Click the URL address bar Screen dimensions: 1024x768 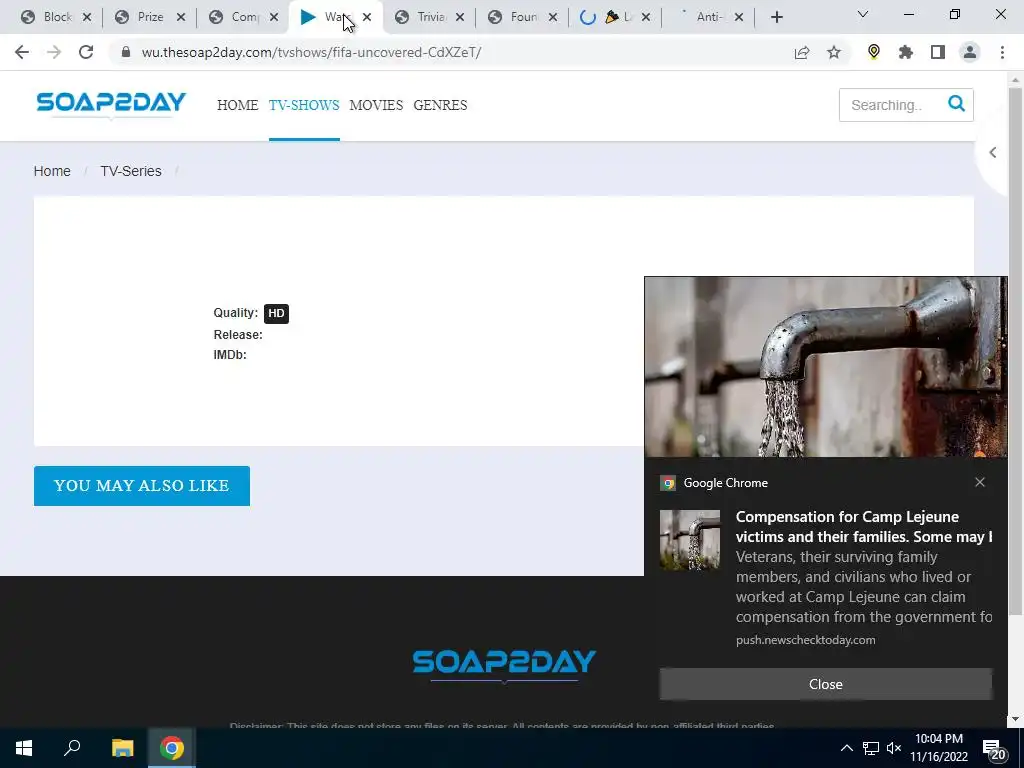451,52
